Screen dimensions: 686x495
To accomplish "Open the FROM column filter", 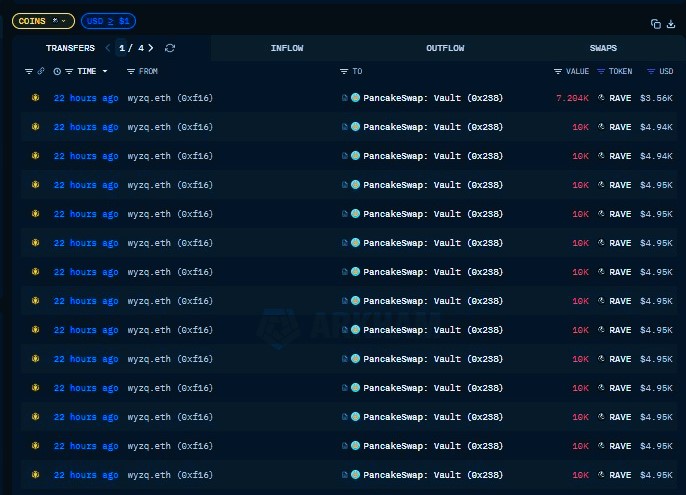I will 130,71.
